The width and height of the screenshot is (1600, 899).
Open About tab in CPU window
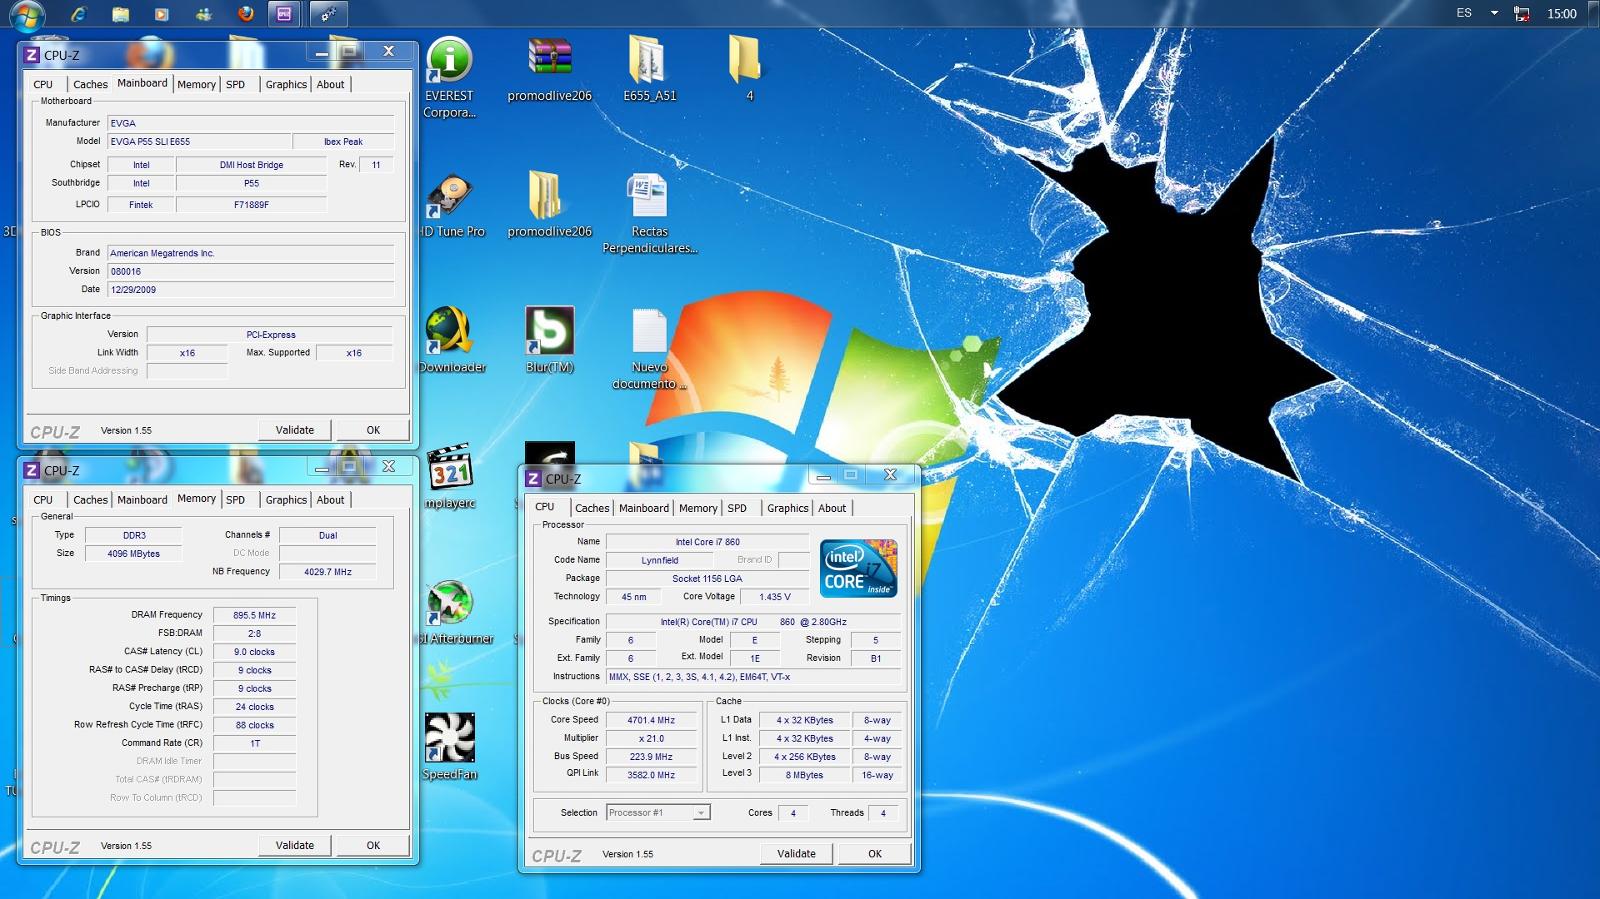[832, 507]
